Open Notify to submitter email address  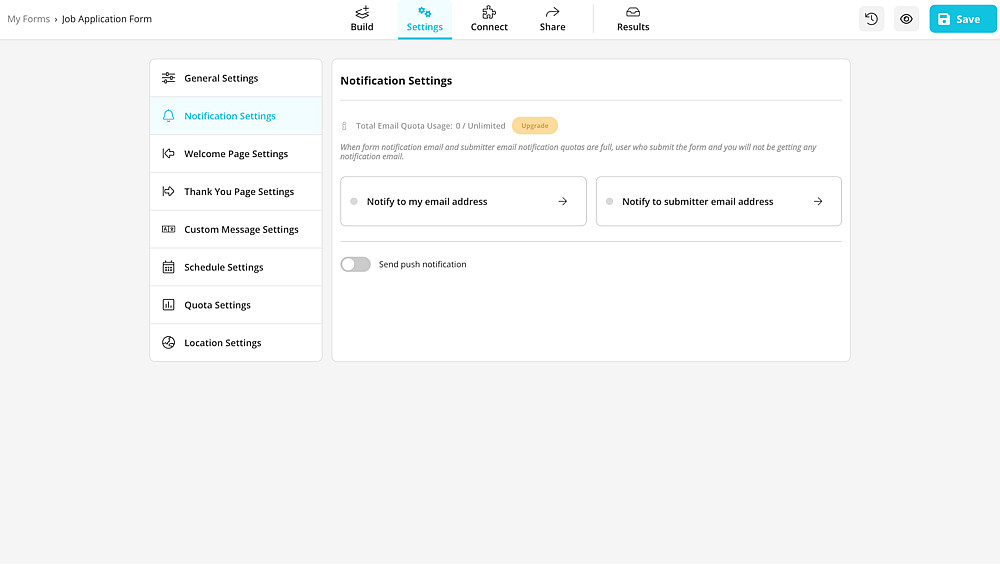pos(719,201)
